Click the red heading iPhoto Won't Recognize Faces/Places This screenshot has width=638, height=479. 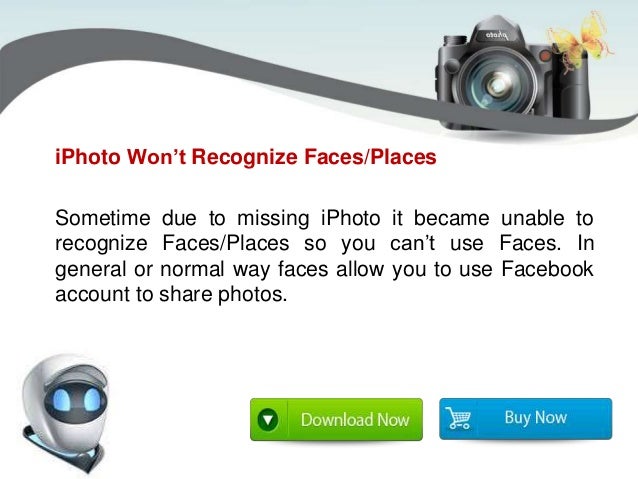pos(246,157)
